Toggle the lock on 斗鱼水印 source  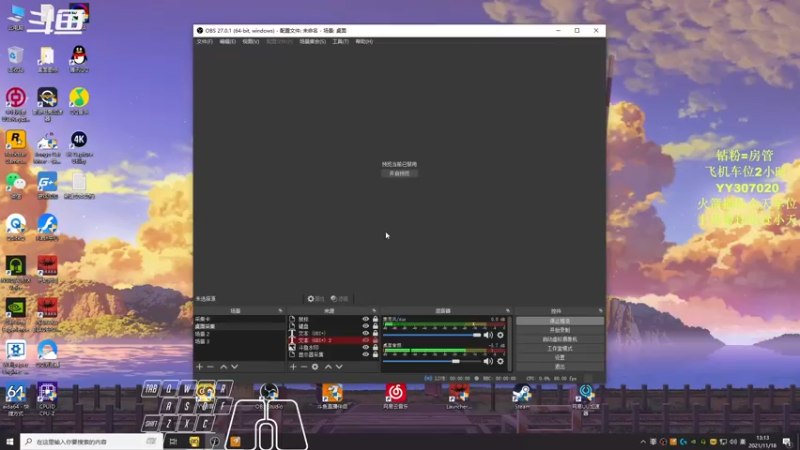(x=376, y=347)
